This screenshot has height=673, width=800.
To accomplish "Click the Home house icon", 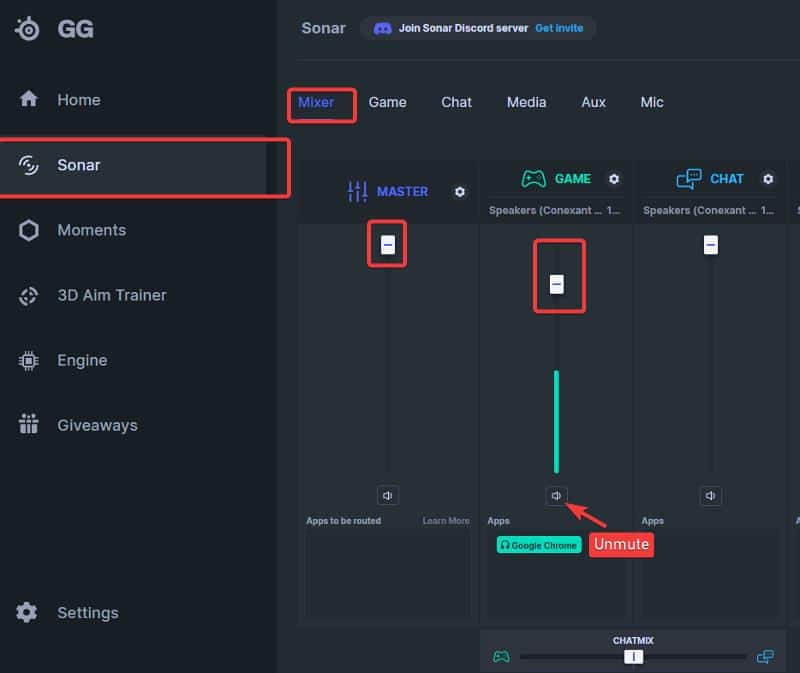I will tap(29, 98).
